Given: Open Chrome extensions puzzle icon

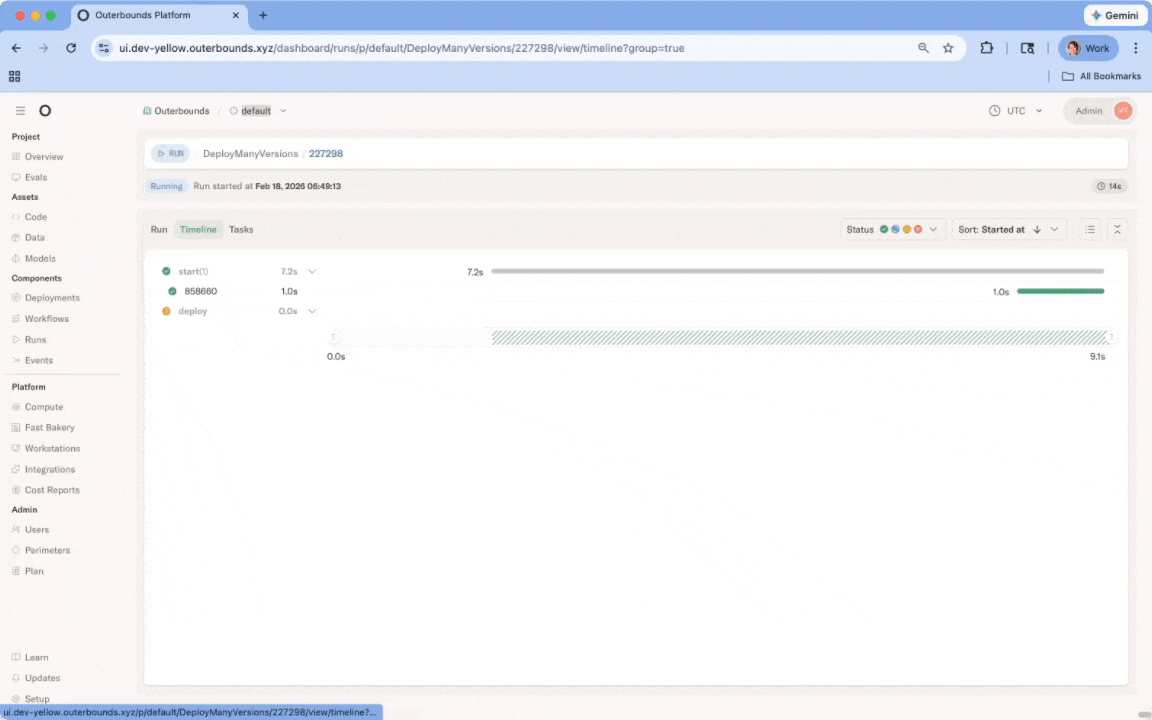Looking at the screenshot, I should 986,48.
